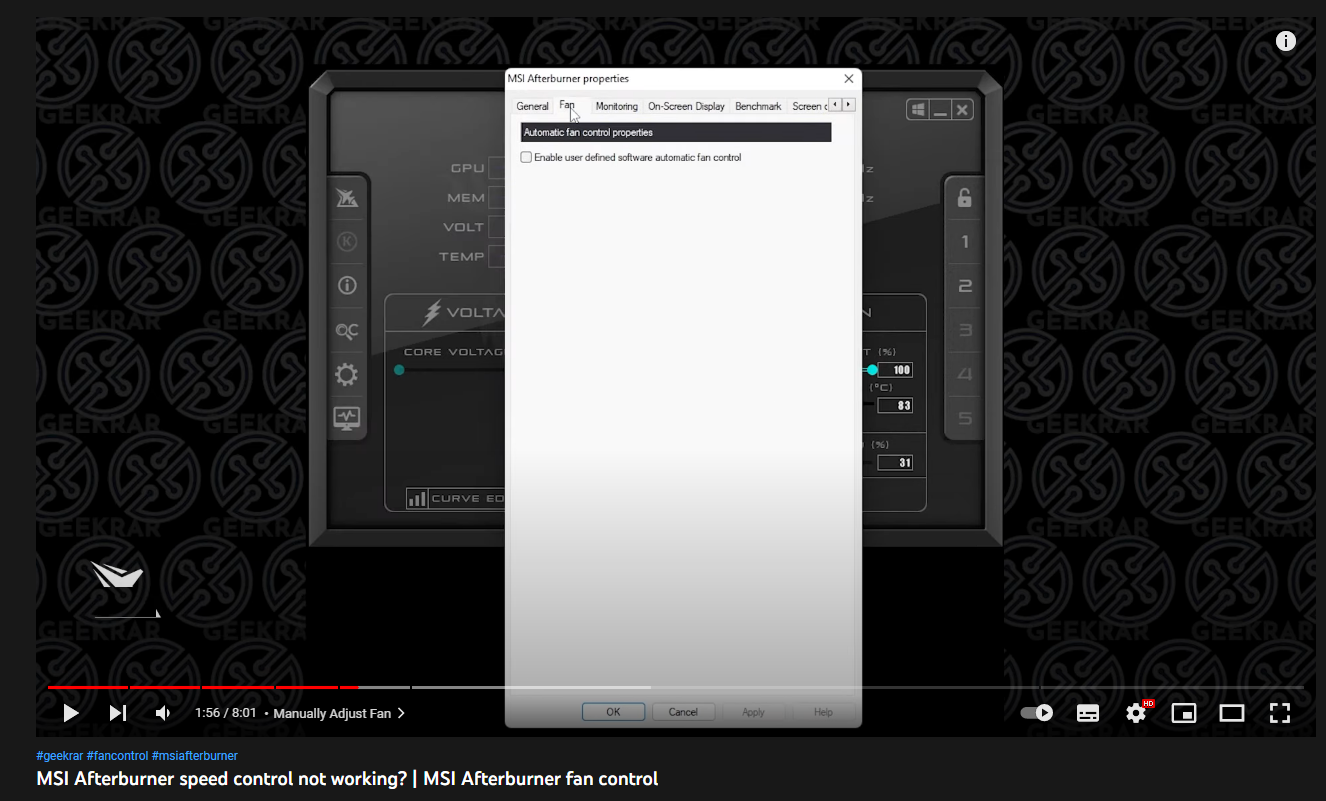The image size is (1326, 801).
Task: Select Afterburner profile slot 1
Action: pyautogui.click(x=965, y=242)
